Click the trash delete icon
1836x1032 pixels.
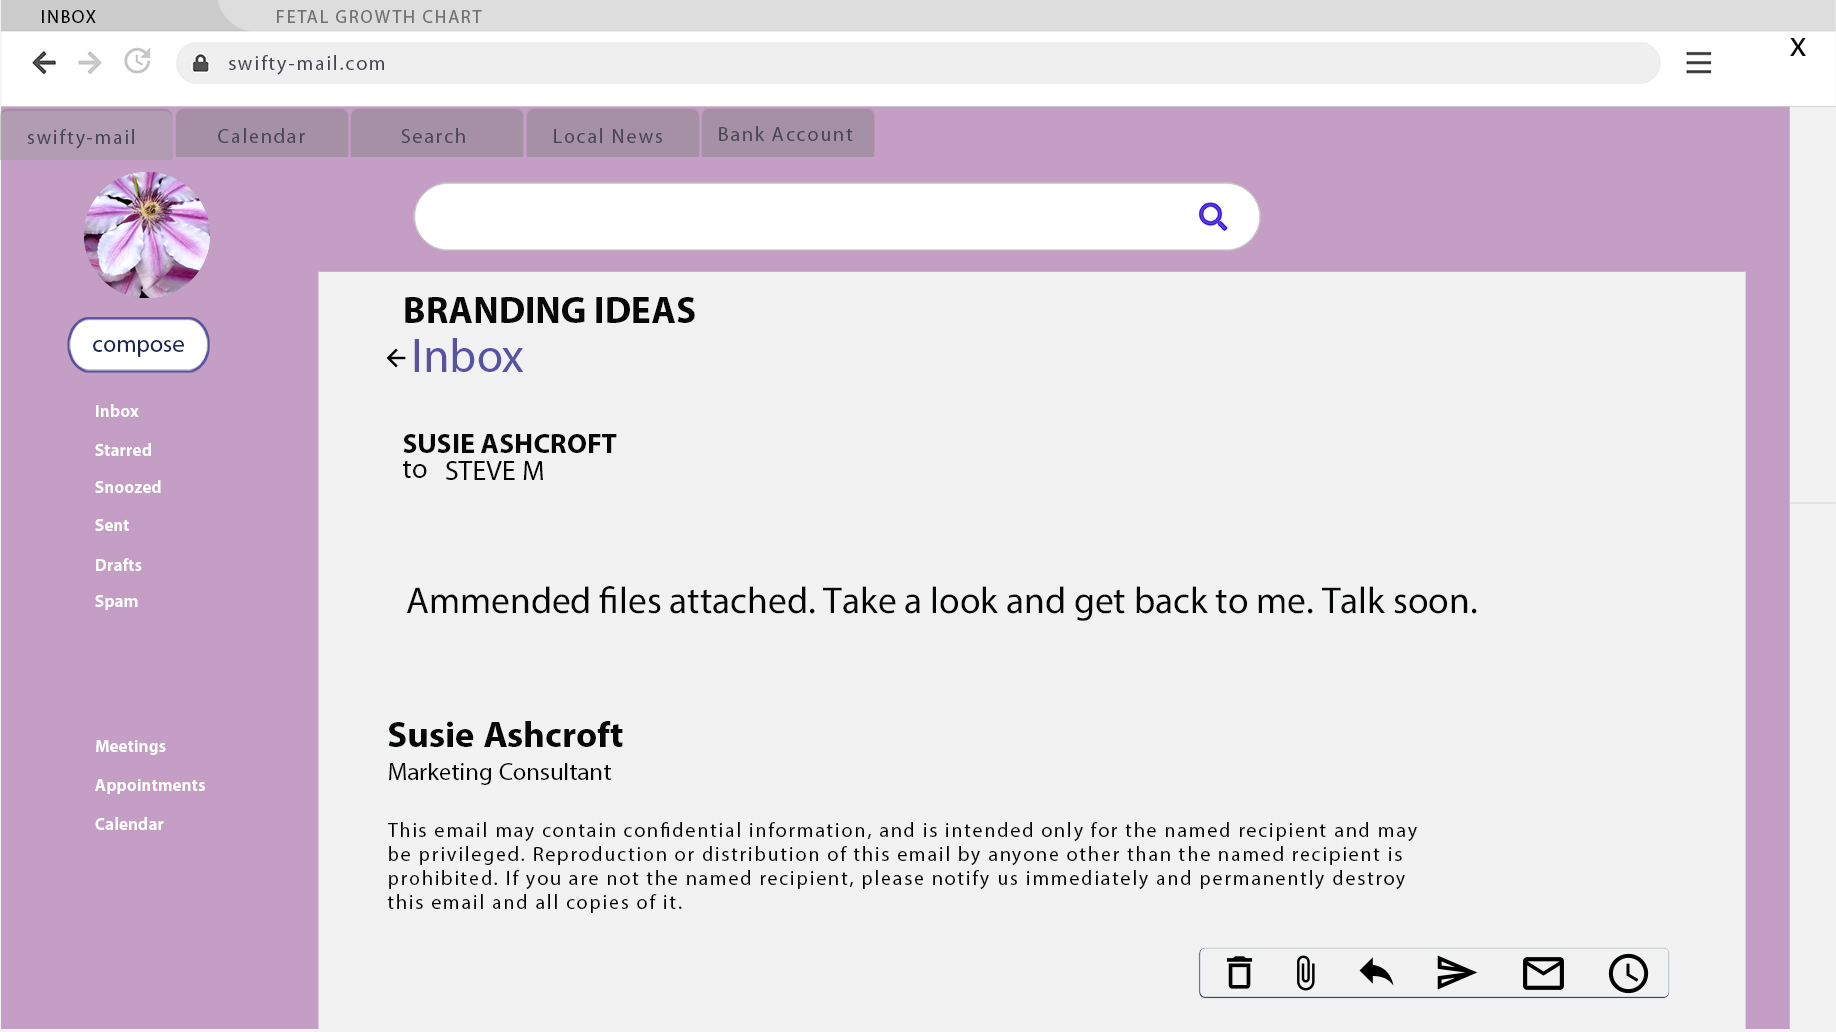(x=1239, y=973)
